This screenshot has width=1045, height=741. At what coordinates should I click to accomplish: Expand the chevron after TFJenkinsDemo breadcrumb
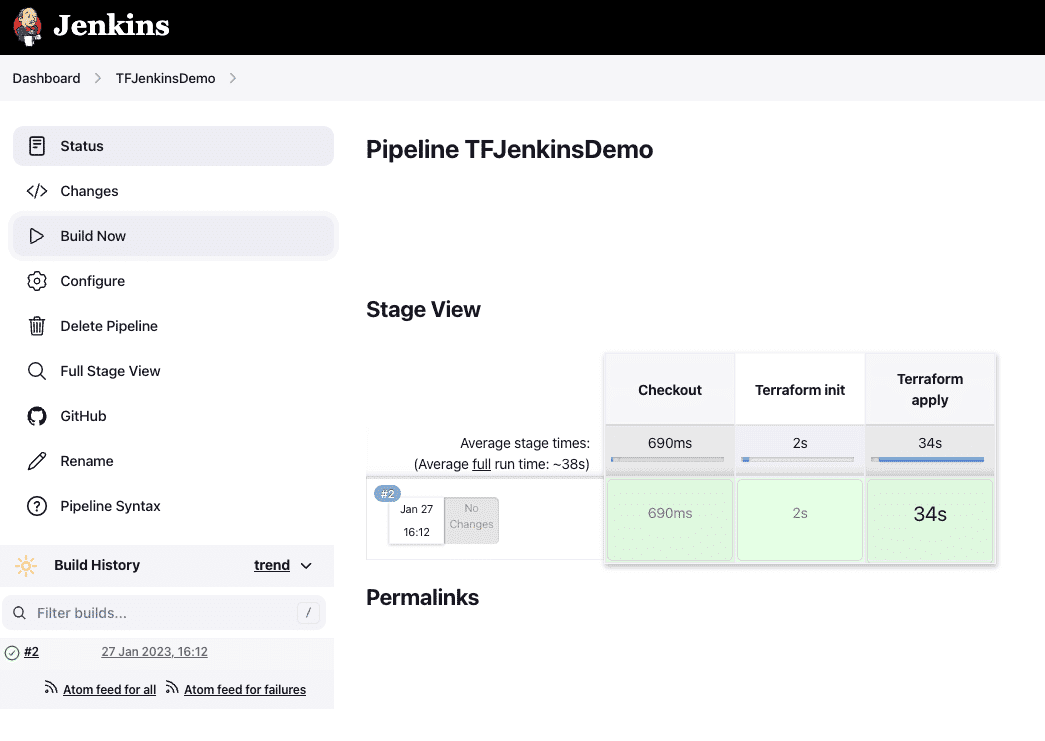(233, 79)
